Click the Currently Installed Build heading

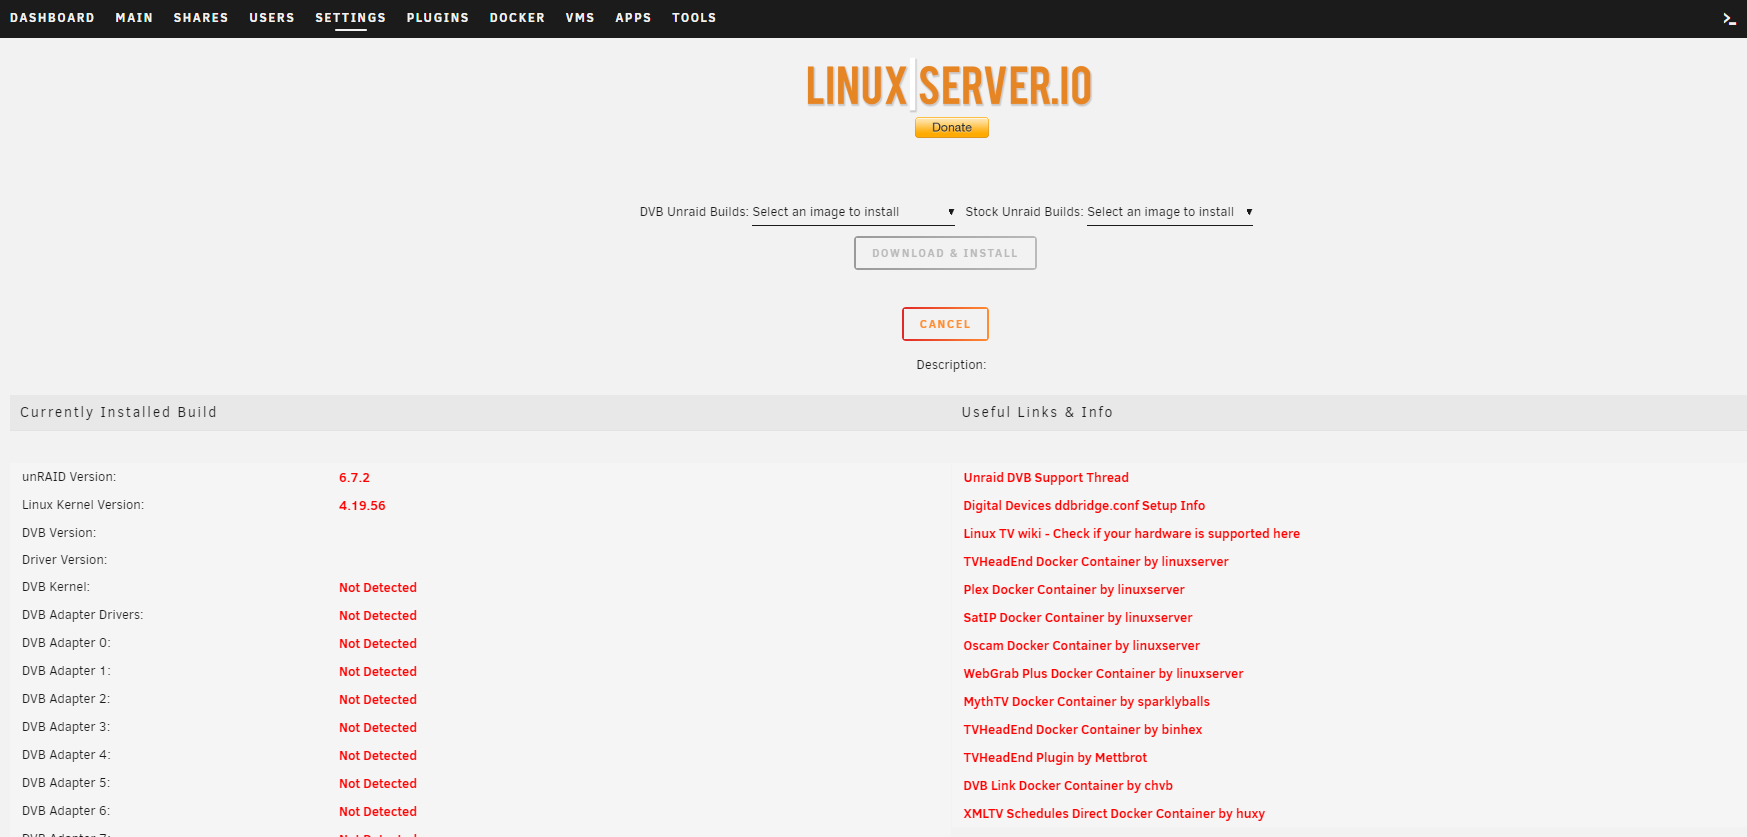click(x=118, y=412)
